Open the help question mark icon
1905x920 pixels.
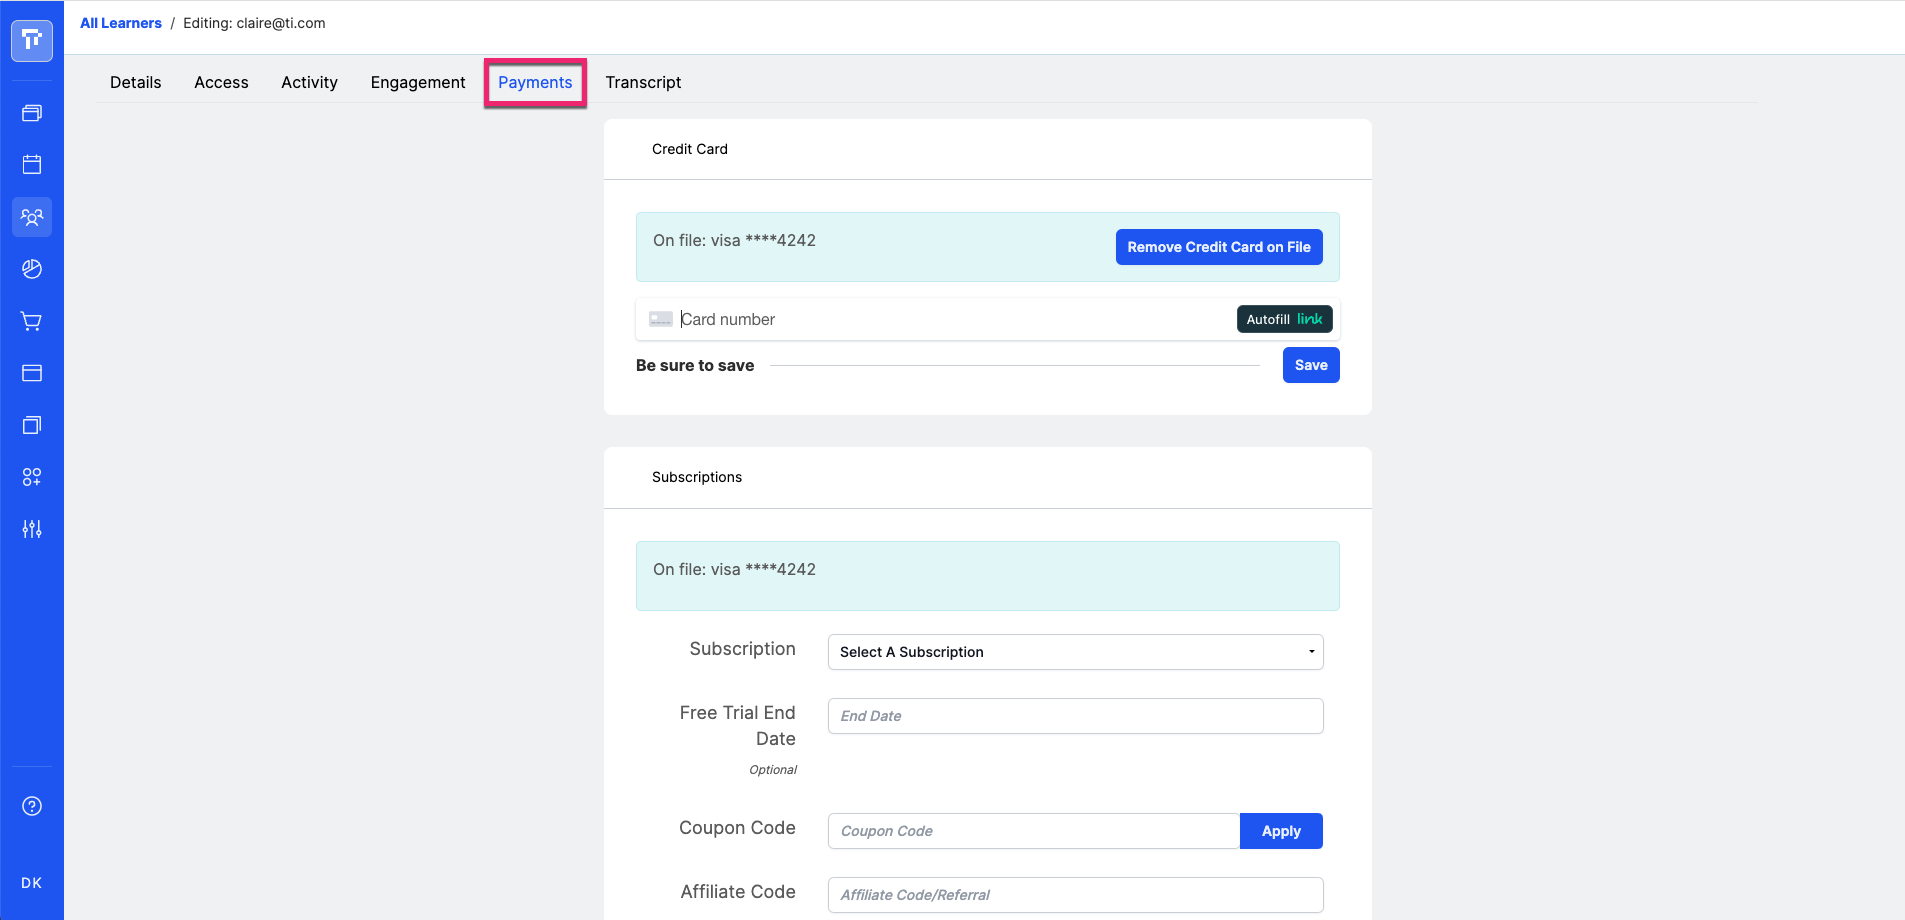point(32,806)
